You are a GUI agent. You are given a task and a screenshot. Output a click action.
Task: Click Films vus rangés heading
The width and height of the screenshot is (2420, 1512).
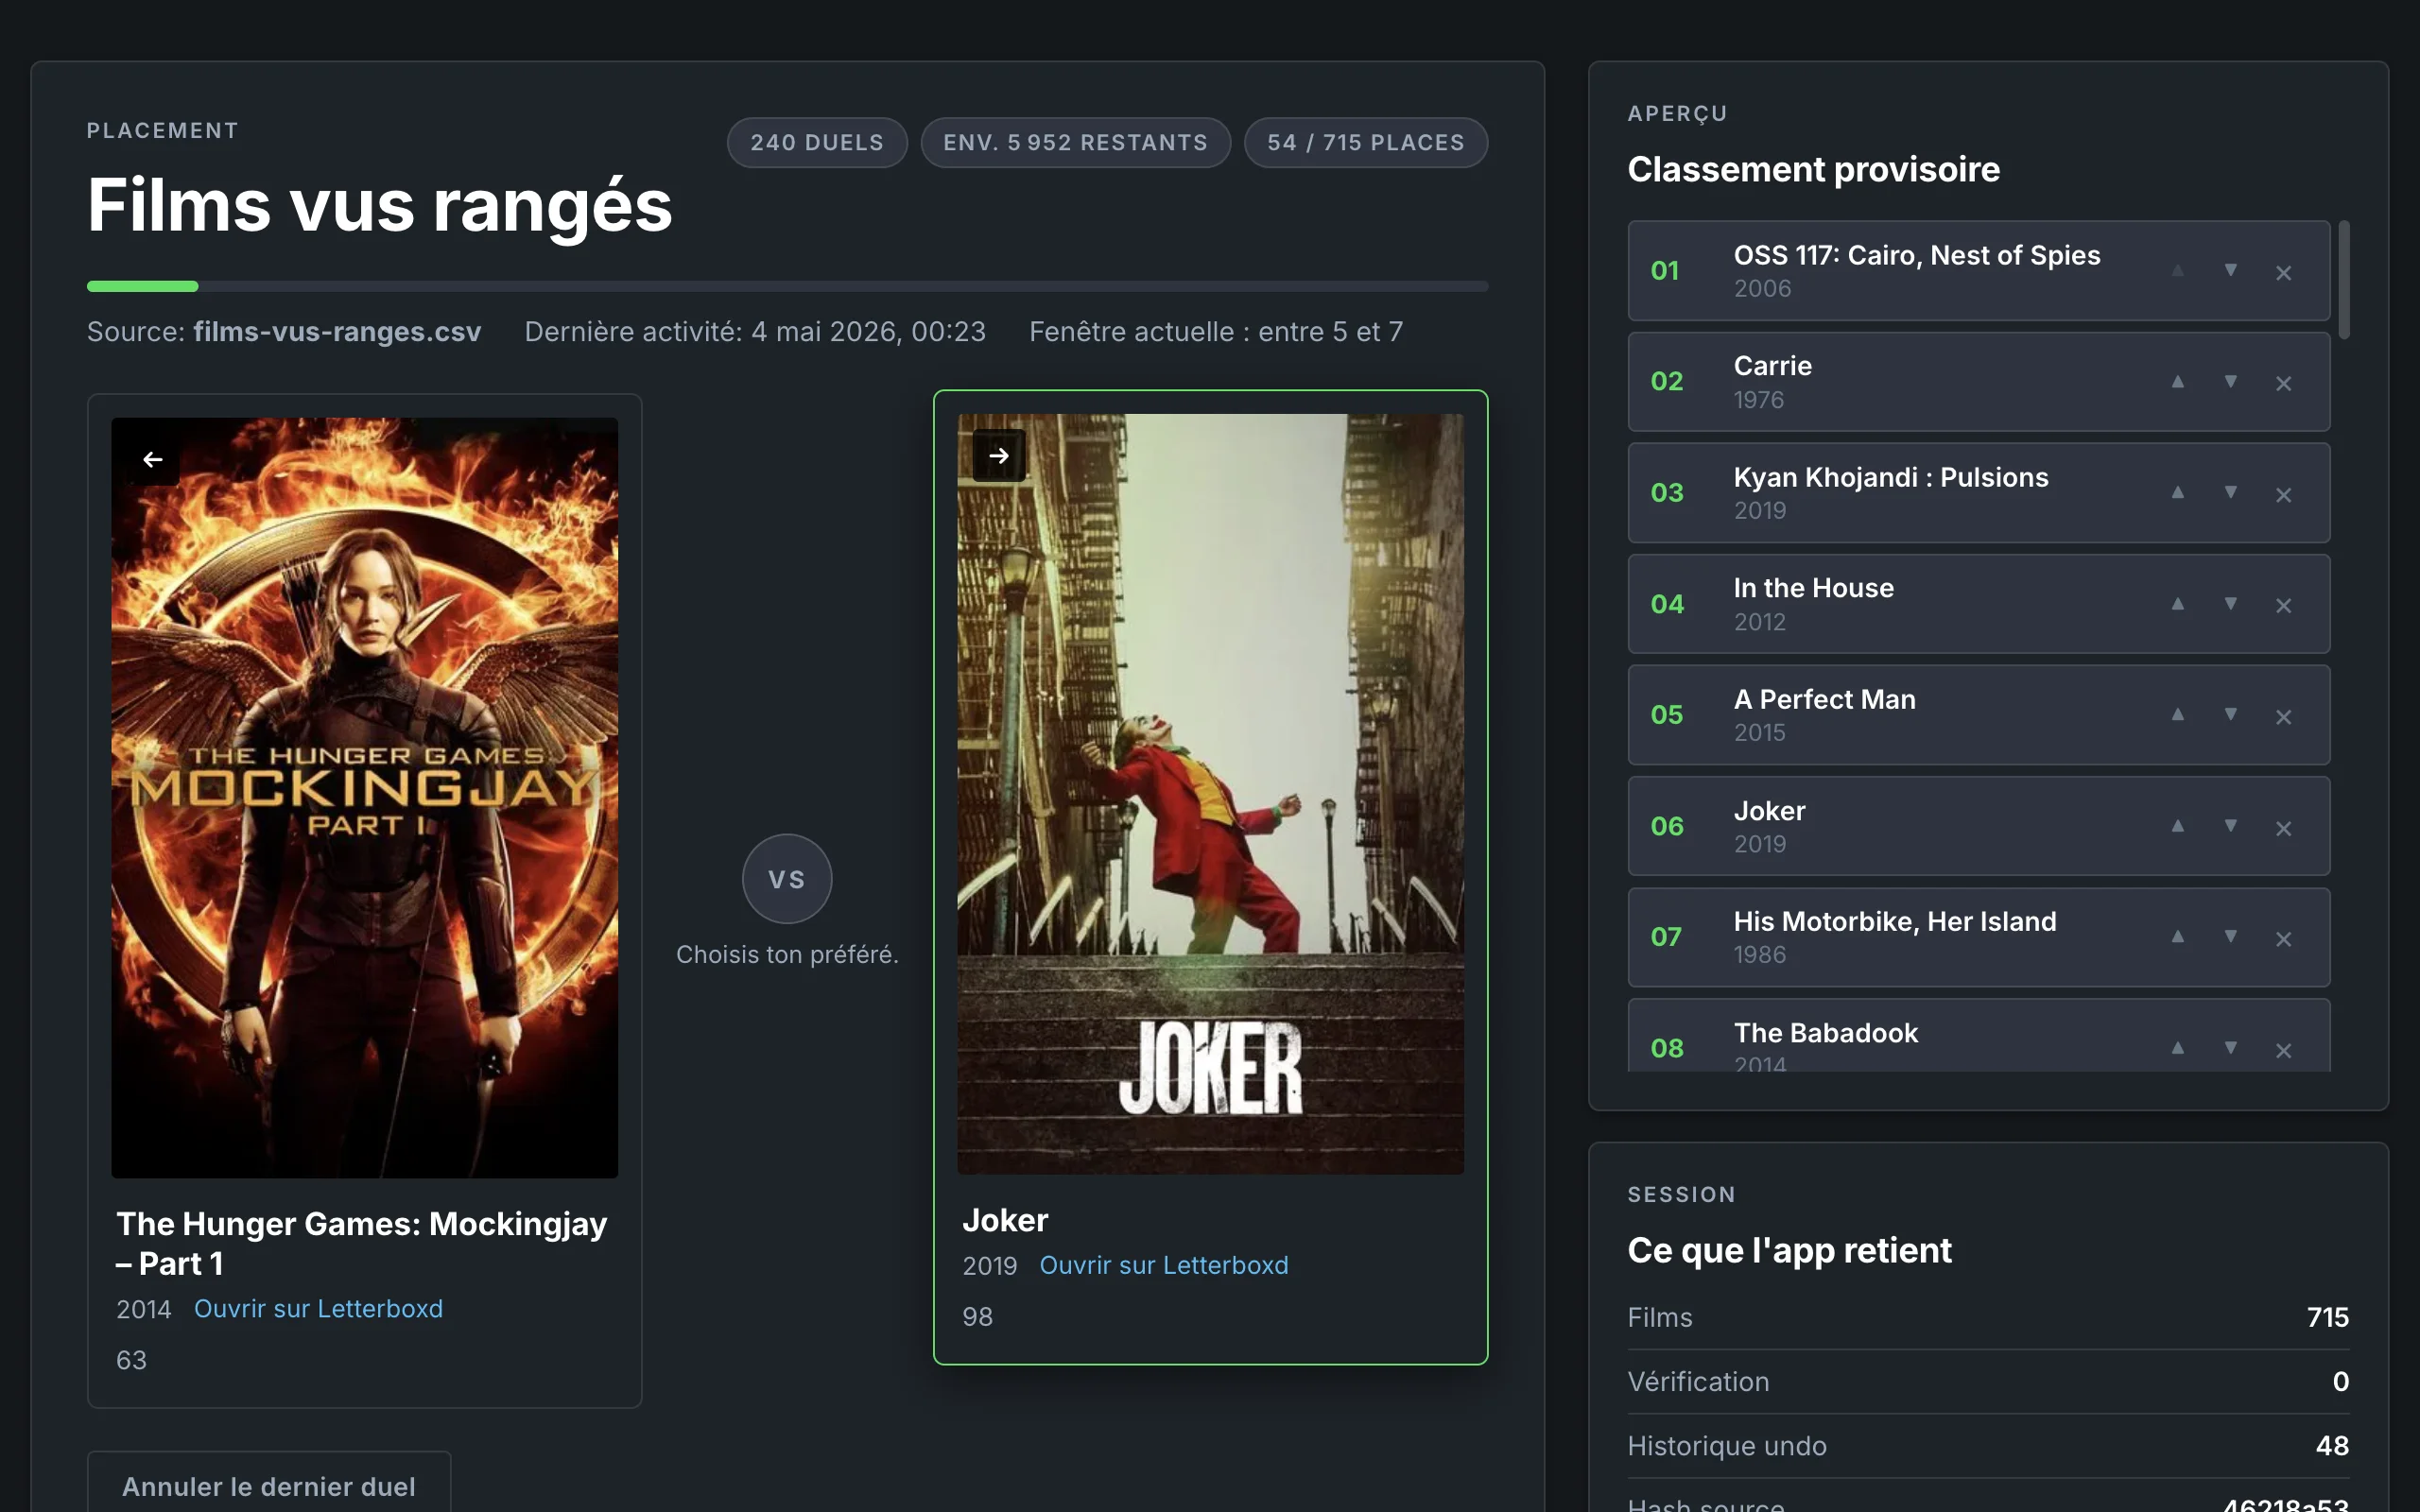pyautogui.click(x=379, y=205)
